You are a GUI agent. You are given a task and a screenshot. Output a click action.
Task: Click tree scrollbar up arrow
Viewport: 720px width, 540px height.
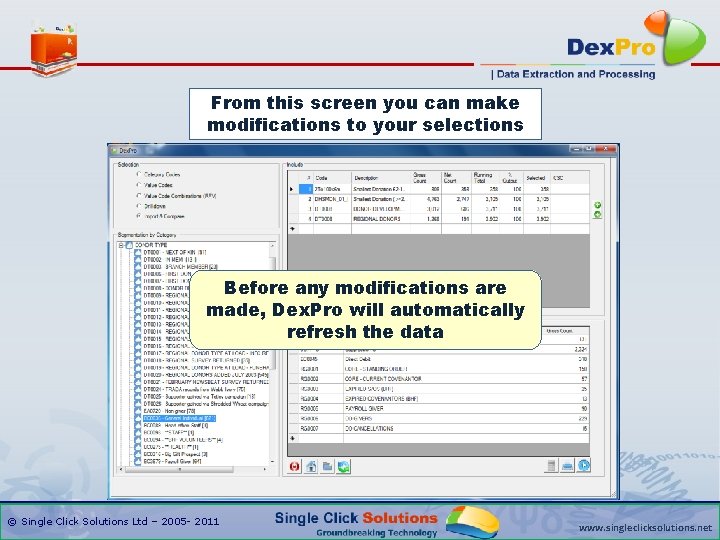tap(273, 246)
